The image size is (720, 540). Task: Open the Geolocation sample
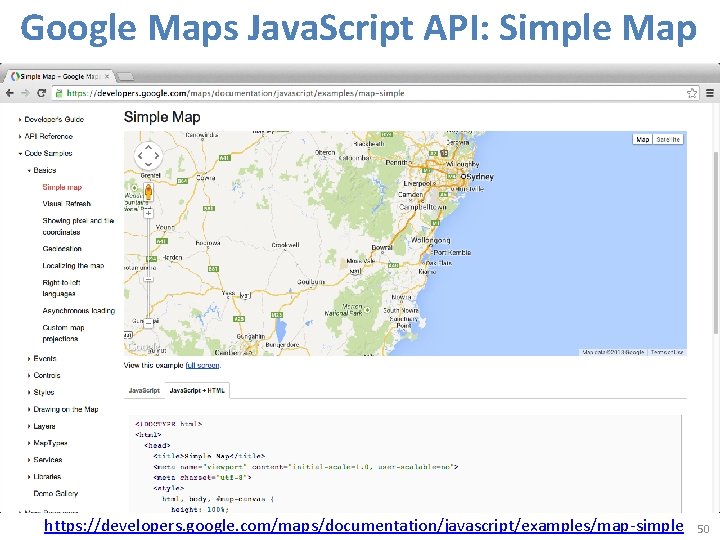[x=62, y=249]
